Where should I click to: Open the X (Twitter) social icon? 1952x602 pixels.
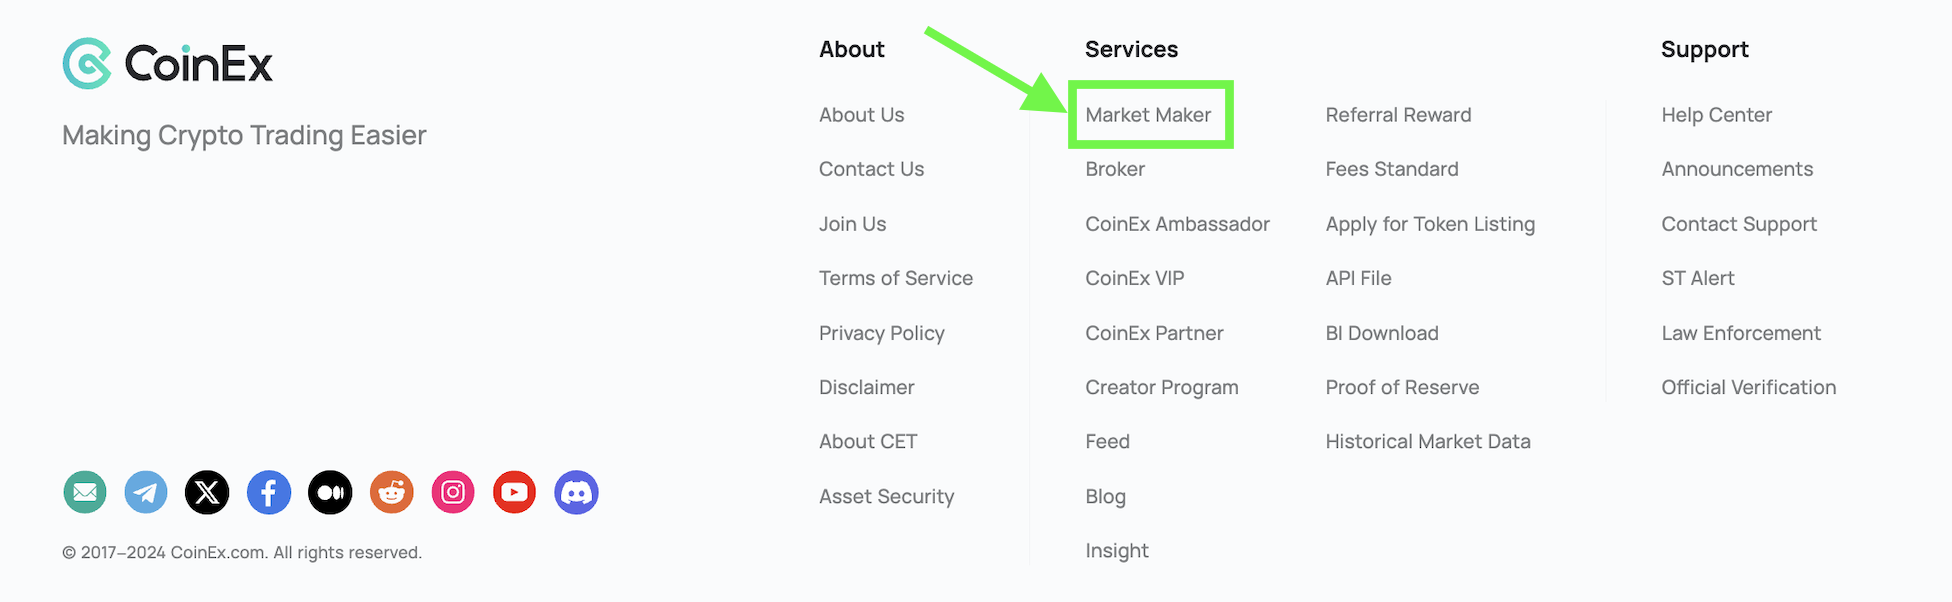[207, 492]
